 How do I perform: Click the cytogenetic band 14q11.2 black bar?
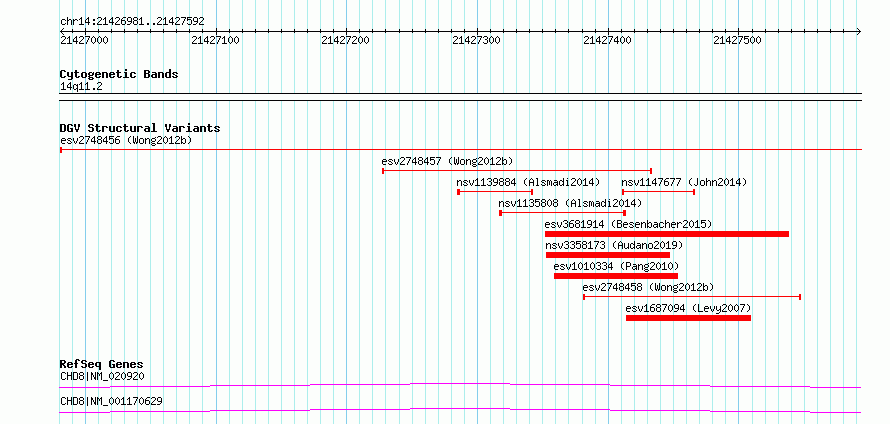(461, 97)
